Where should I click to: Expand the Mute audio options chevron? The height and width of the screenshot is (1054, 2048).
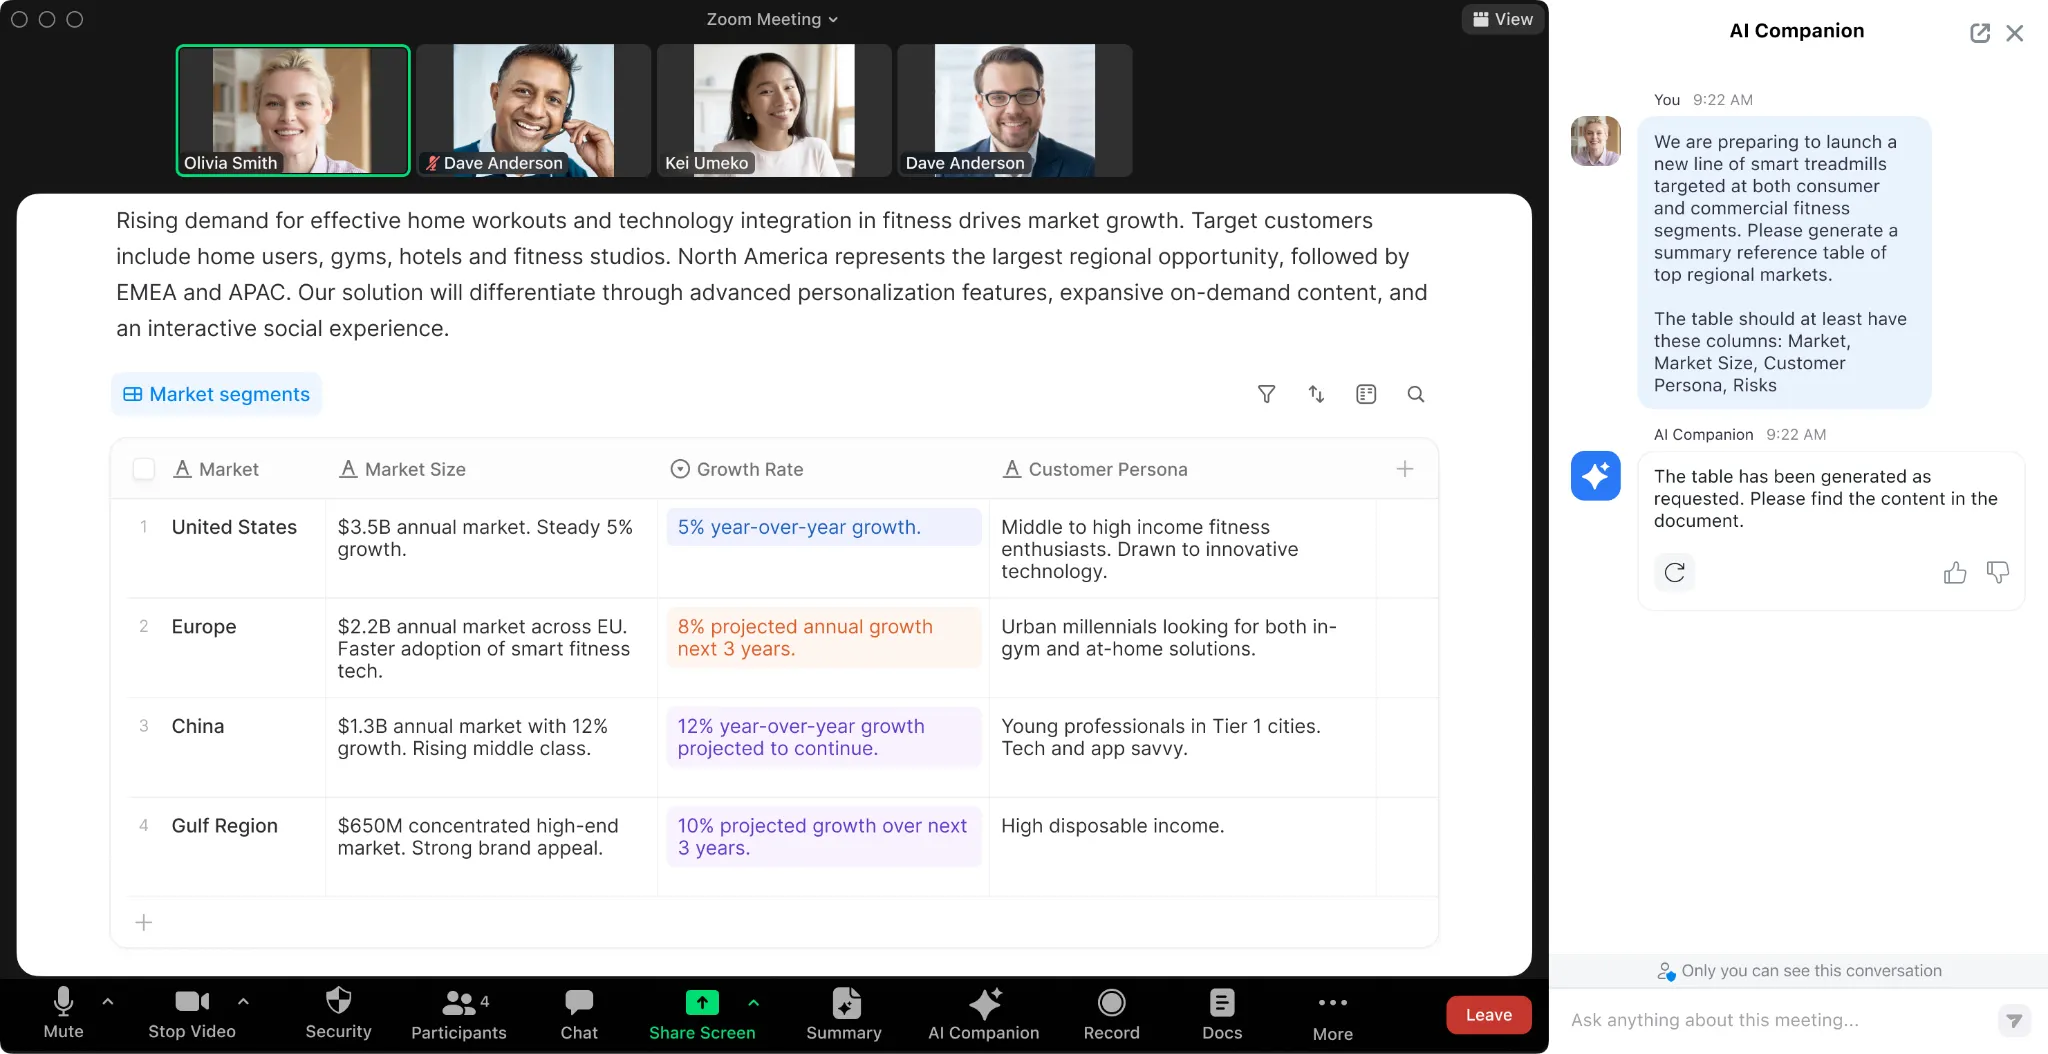[x=107, y=1002]
